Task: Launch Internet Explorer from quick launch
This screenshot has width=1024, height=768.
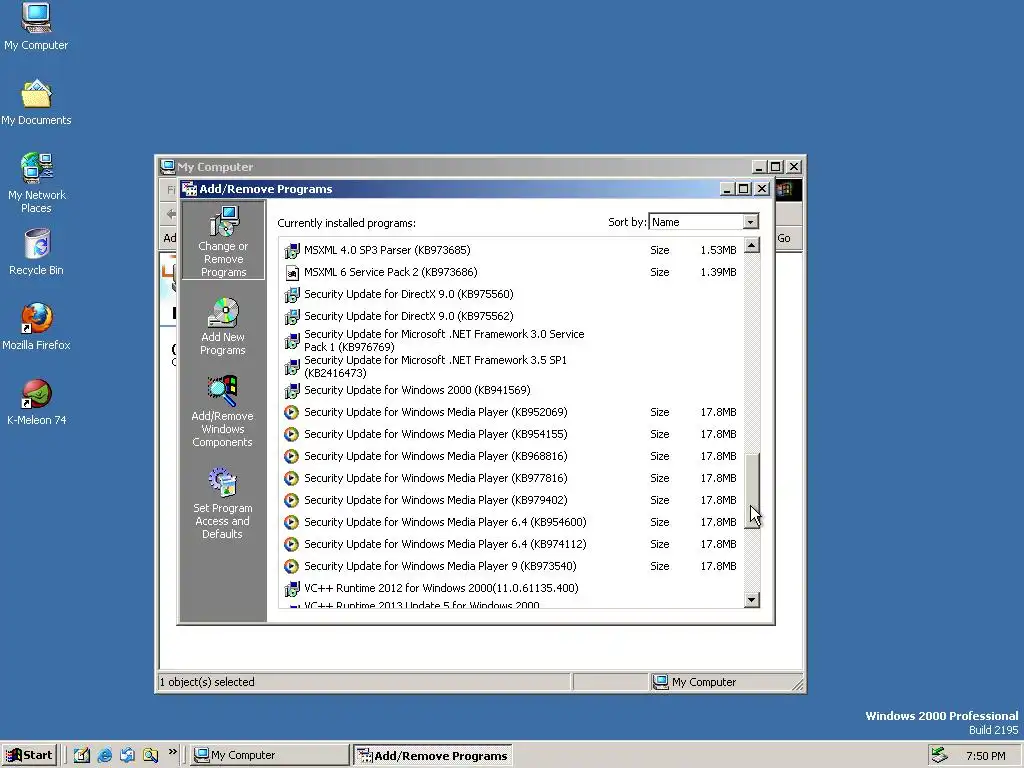Action: point(104,755)
